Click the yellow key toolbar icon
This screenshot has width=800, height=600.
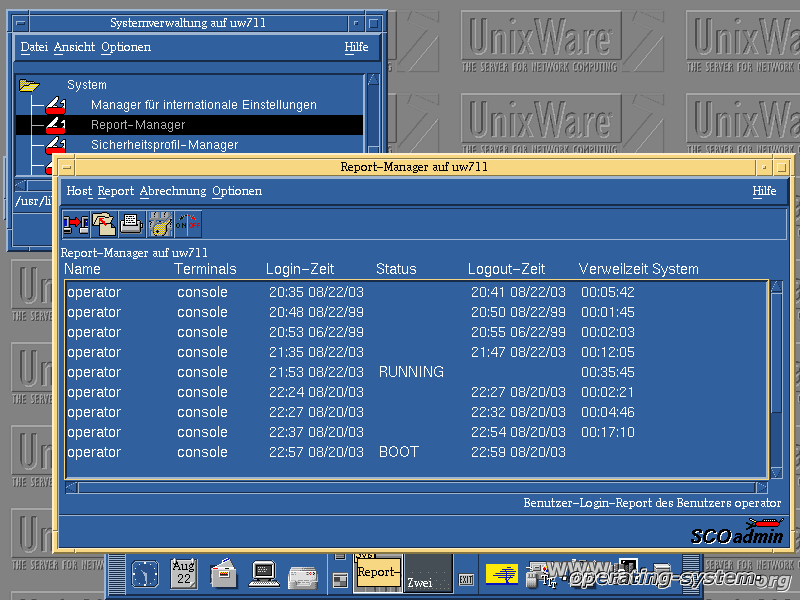click(x=160, y=224)
